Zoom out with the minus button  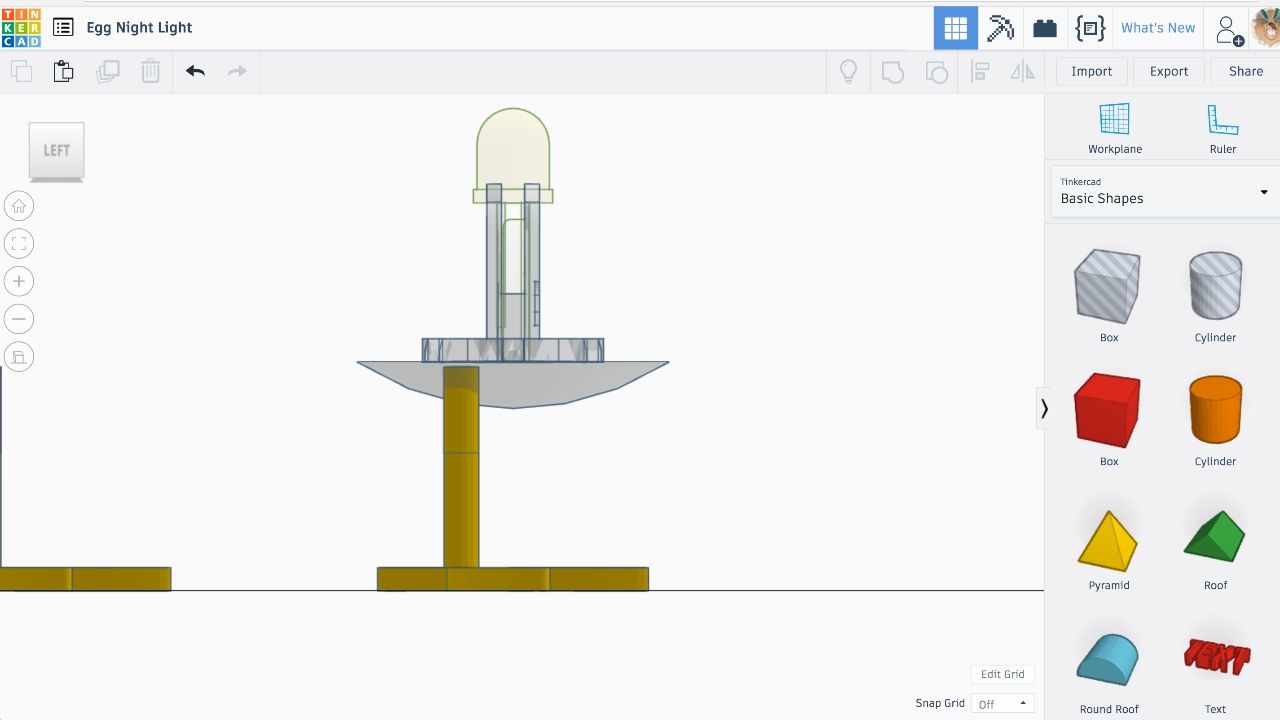[18, 319]
